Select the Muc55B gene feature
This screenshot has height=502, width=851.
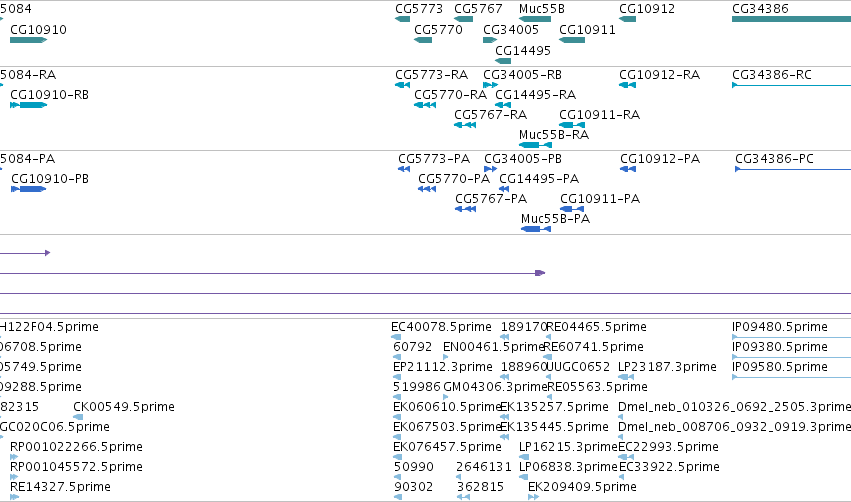pos(535,19)
